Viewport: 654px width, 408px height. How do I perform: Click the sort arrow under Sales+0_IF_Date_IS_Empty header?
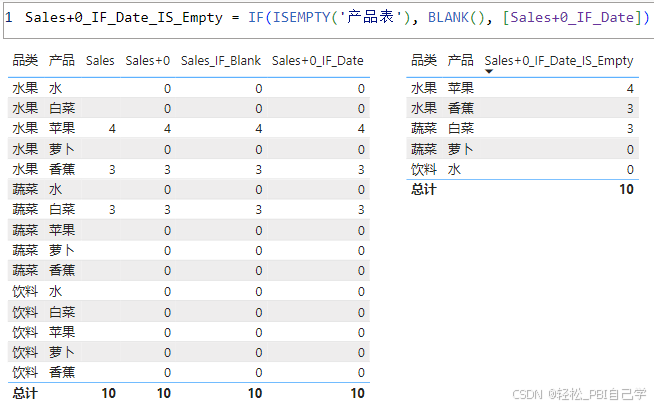[489, 71]
